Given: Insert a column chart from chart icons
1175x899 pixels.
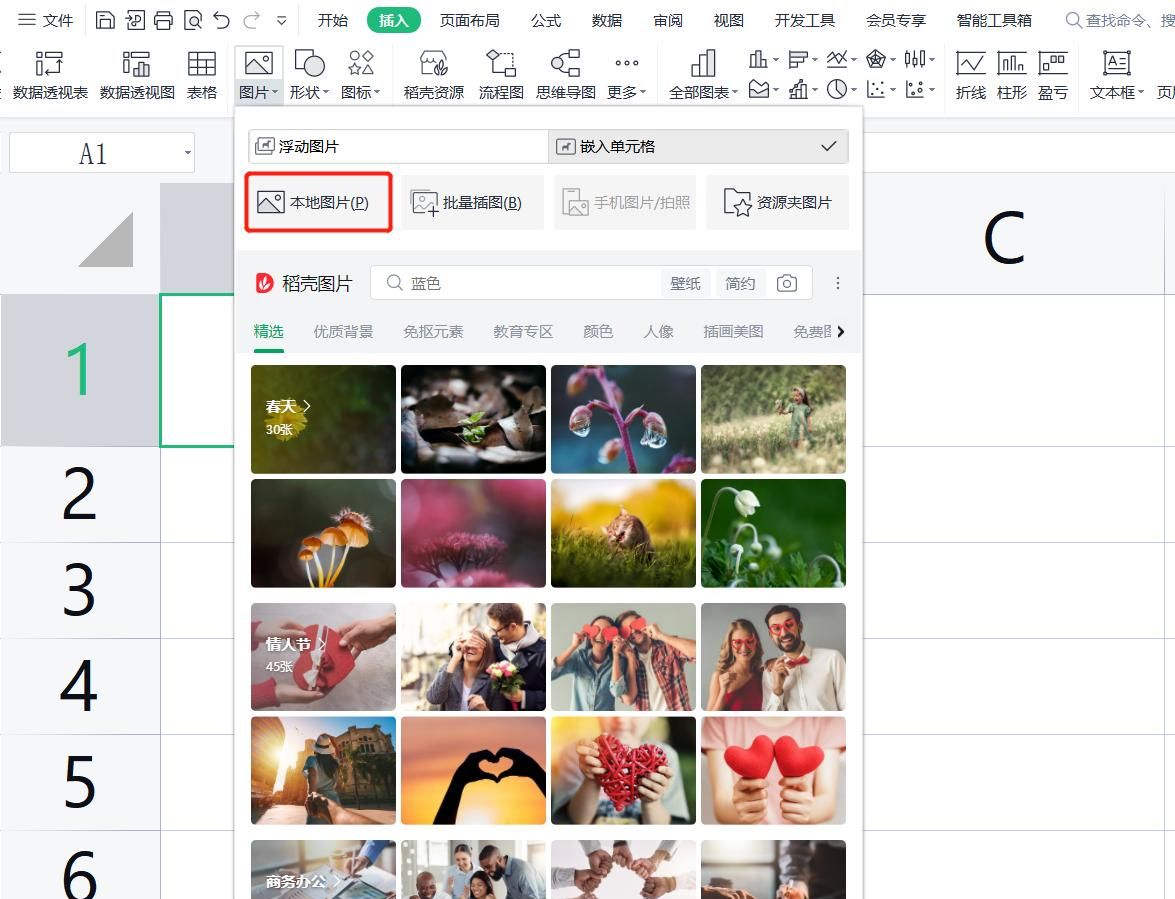Looking at the screenshot, I should click(x=763, y=59).
